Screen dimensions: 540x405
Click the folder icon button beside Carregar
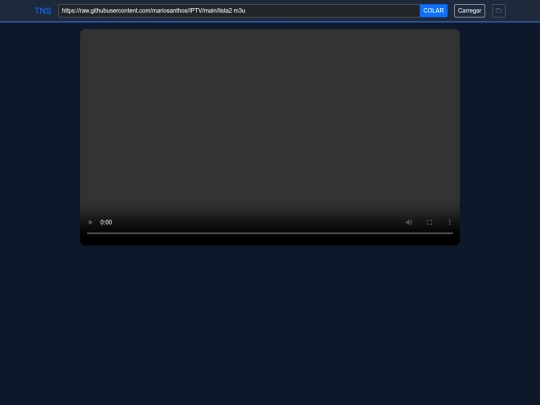499,11
